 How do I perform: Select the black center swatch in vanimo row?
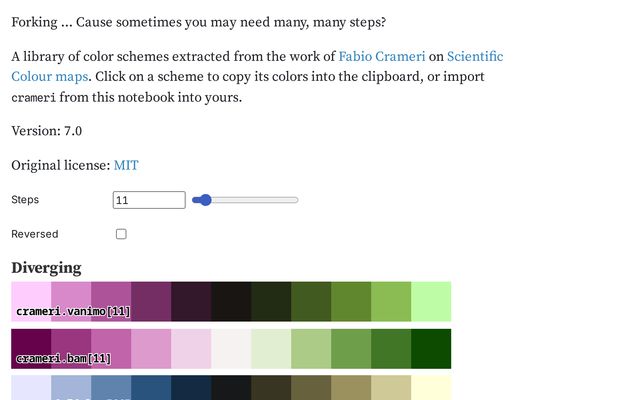231,298
